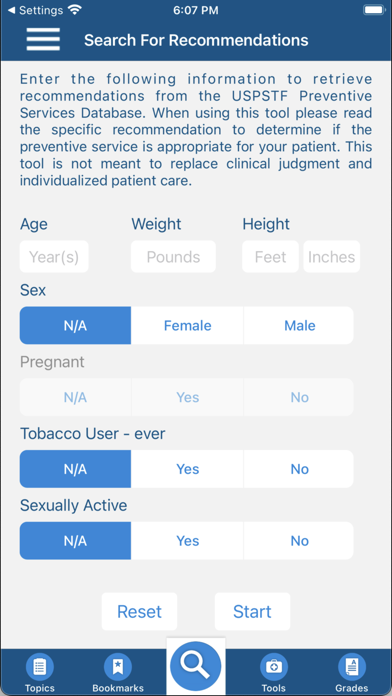Open the Bookmarks icon
The width and height of the screenshot is (392, 696).
pos(118,666)
